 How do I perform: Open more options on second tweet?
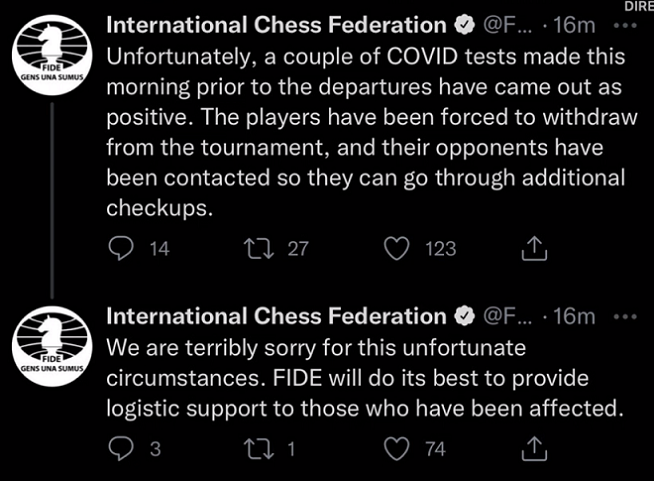point(624,316)
